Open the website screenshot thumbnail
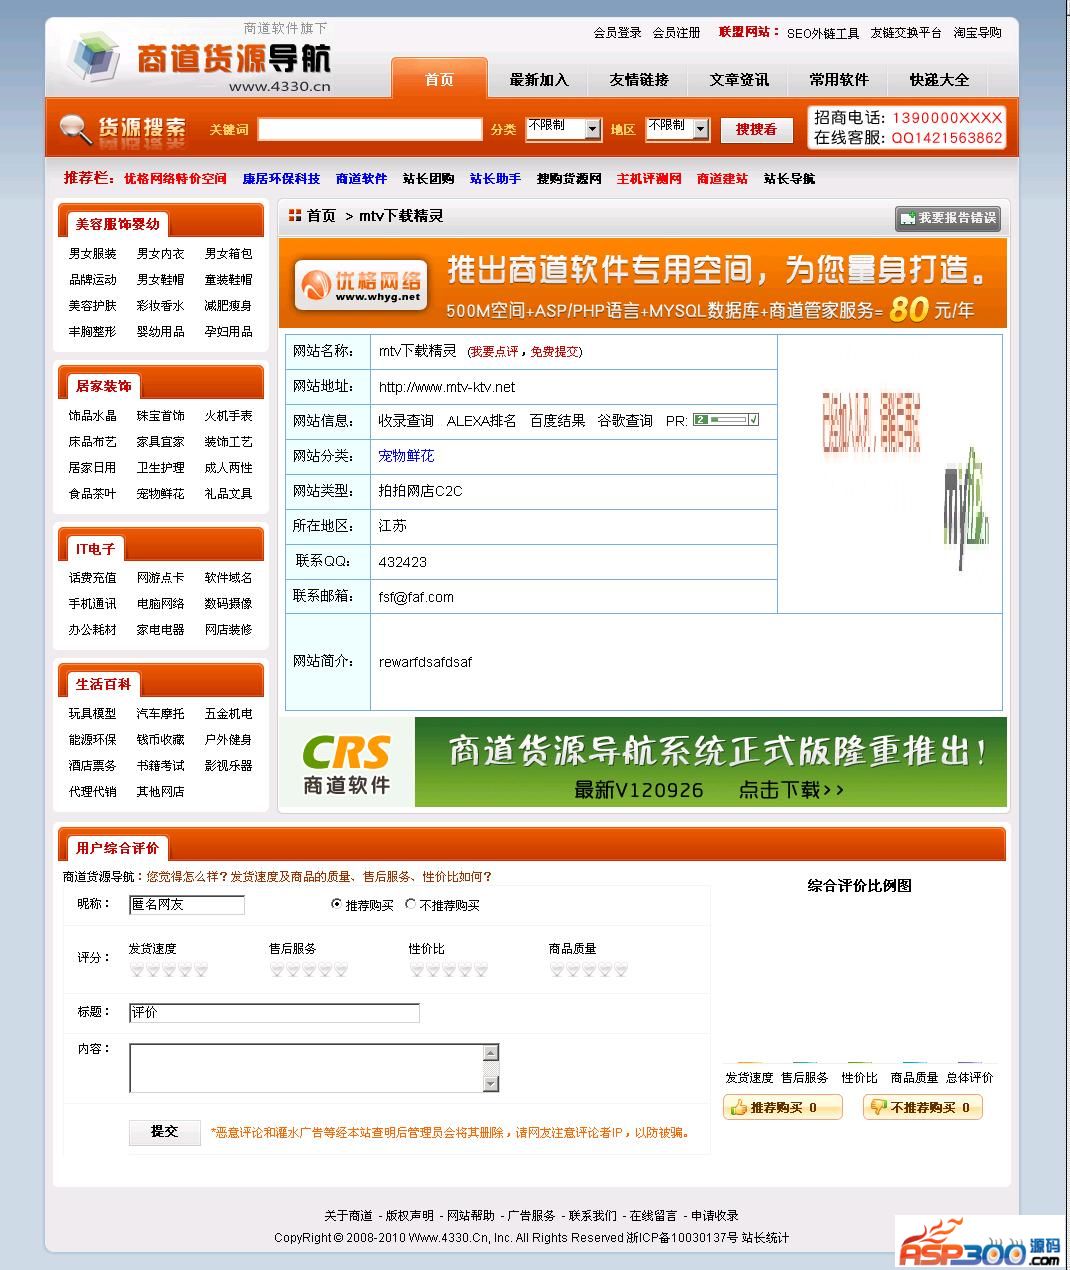The height and width of the screenshot is (1270, 1070). (x=890, y=473)
